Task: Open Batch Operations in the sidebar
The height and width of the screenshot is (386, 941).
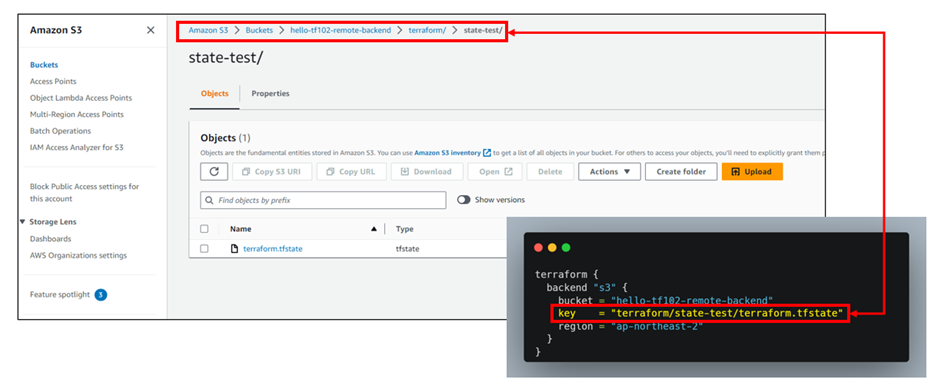Action: point(61,131)
